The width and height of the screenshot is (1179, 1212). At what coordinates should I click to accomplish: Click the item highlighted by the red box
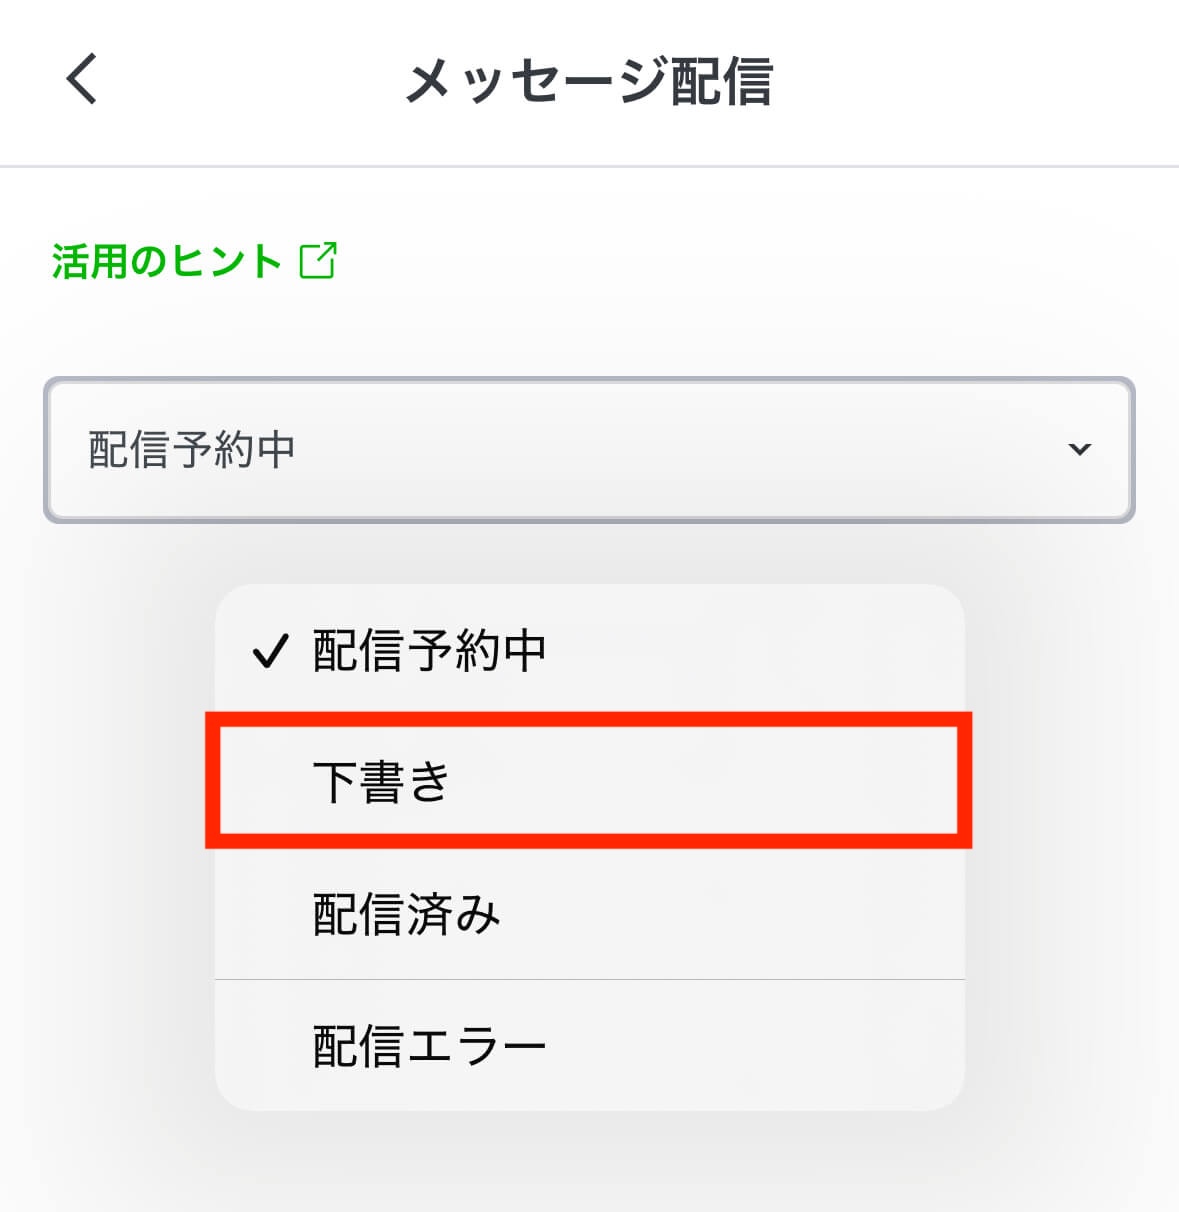click(588, 781)
